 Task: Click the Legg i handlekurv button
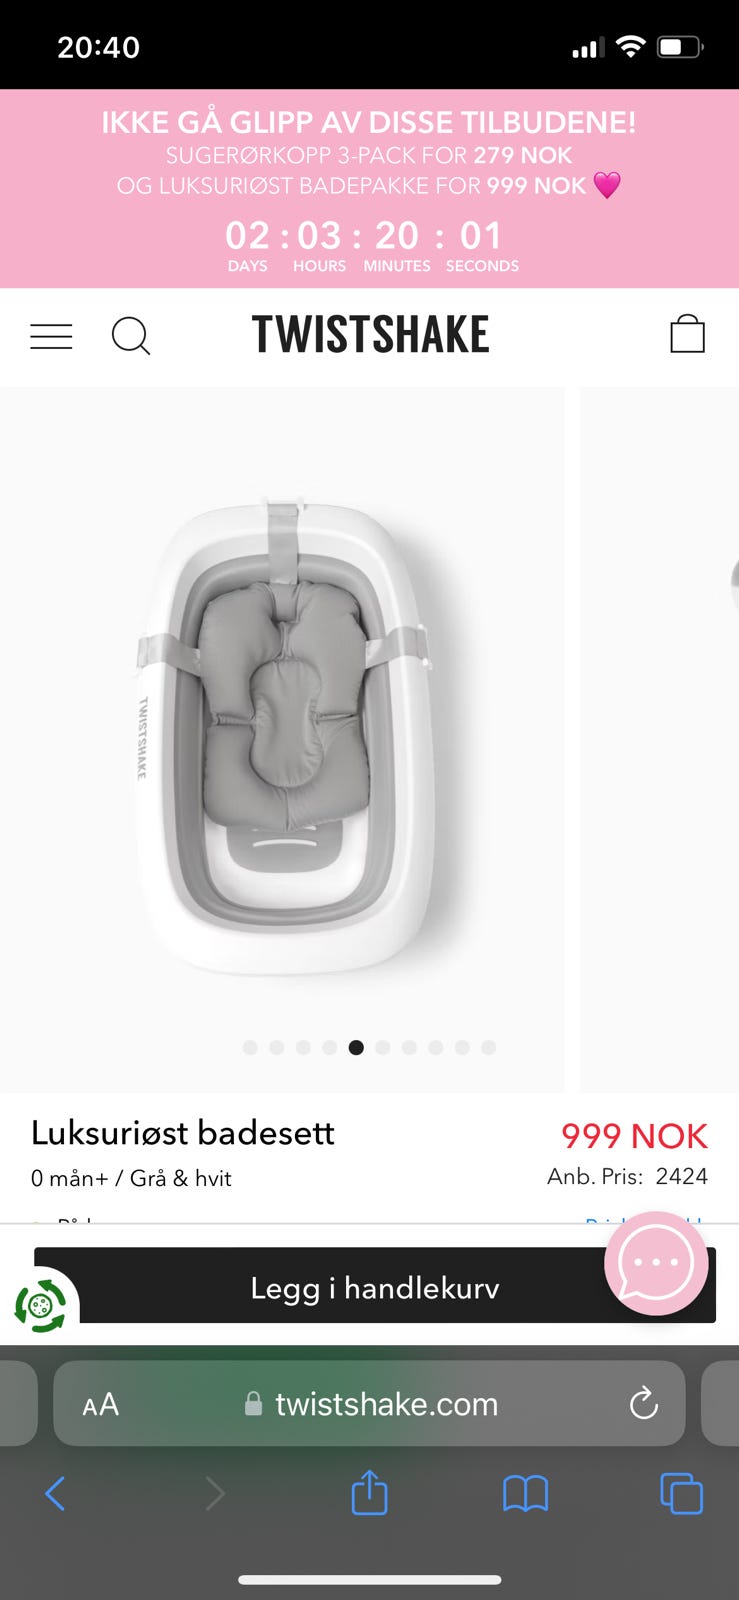pyautogui.click(x=375, y=1286)
